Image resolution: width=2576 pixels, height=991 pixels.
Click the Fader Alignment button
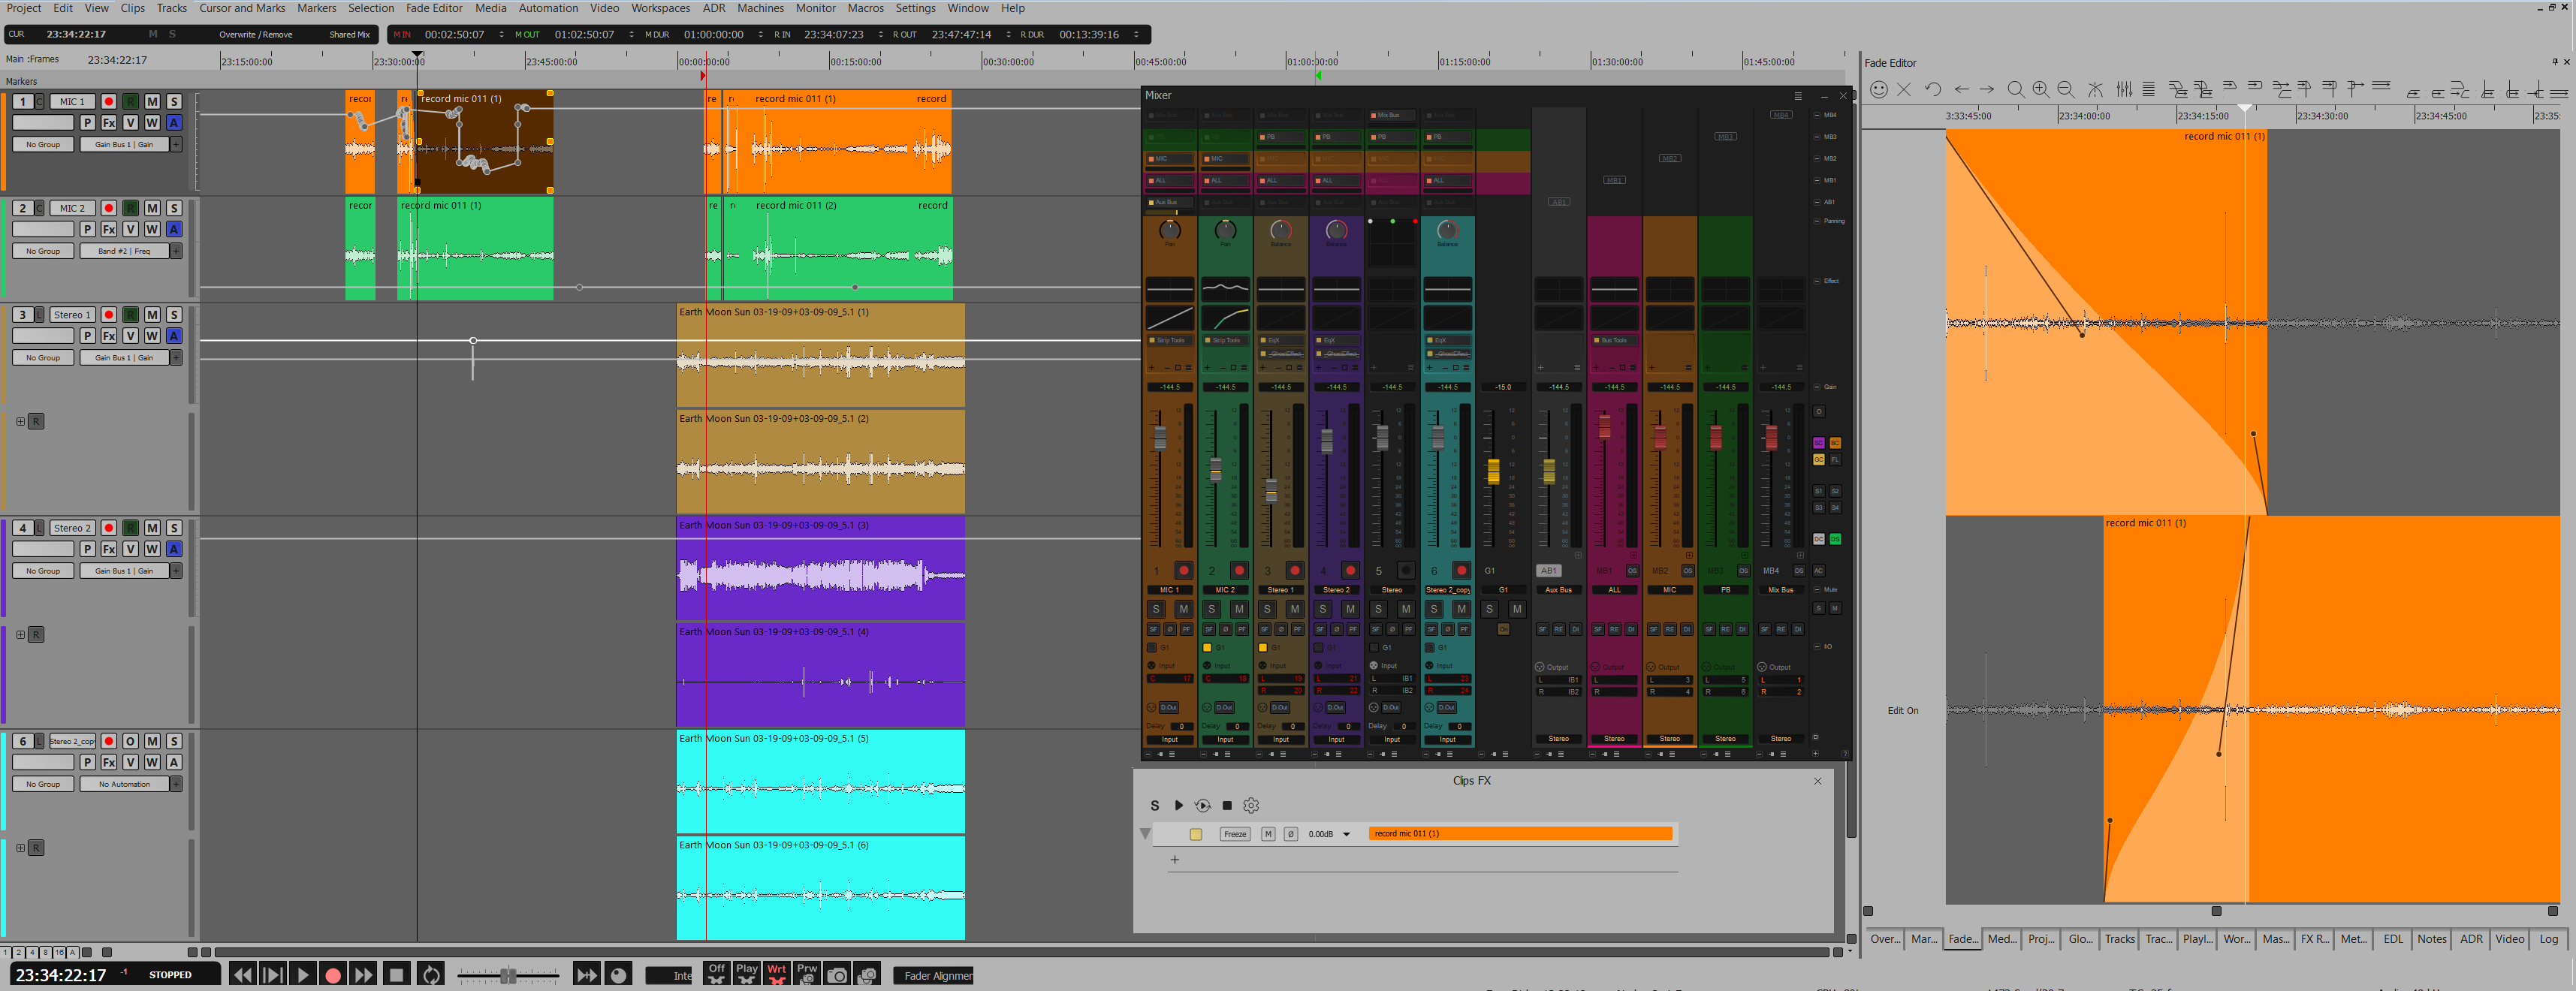tap(933, 975)
